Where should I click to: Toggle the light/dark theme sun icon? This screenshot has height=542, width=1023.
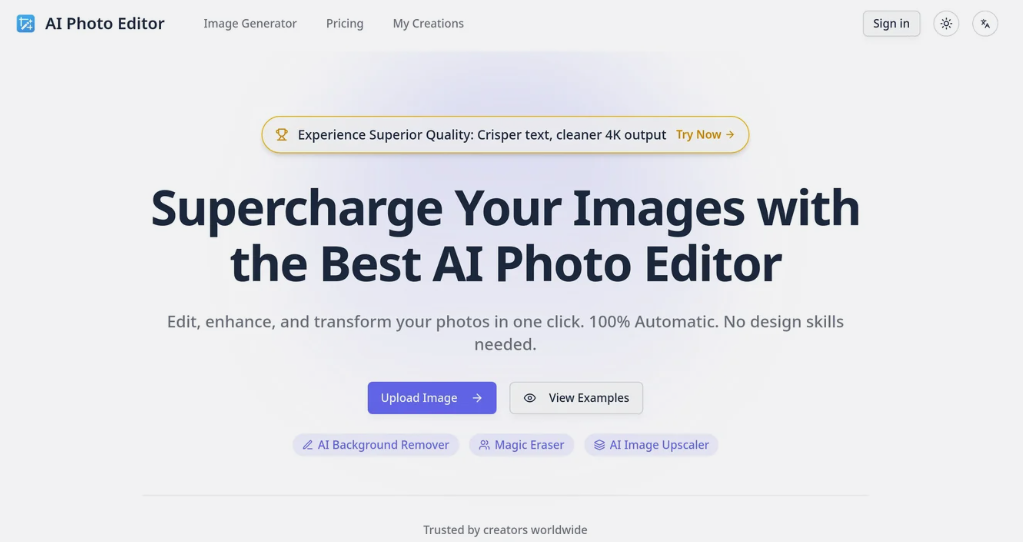click(x=945, y=24)
